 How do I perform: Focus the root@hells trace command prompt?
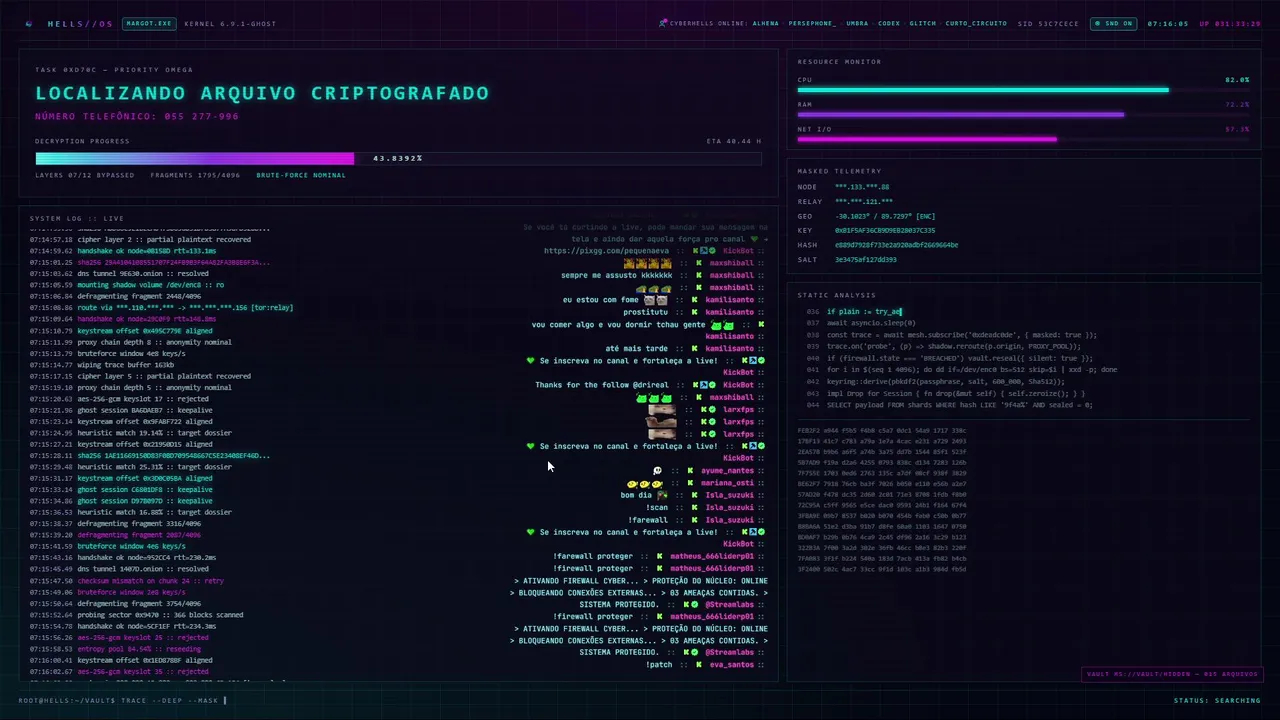[122, 700]
